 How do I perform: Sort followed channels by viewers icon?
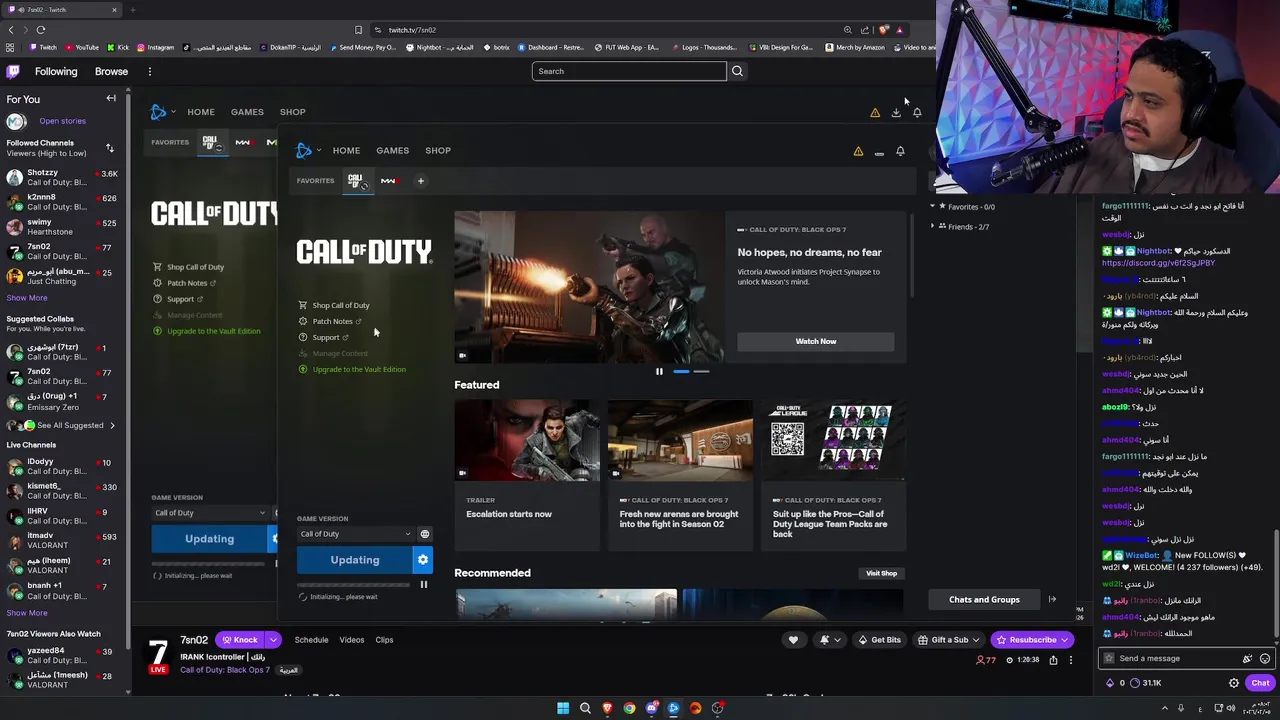[x=110, y=148]
